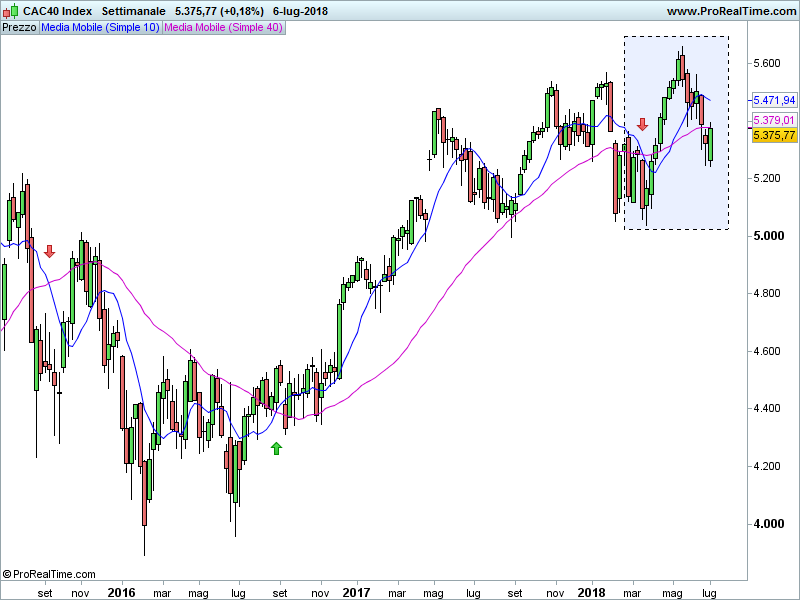This screenshot has height=600, width=800.
Task: Click the candlestick chart icon beside CAC40 Index
Action: (x=10, y=11)
